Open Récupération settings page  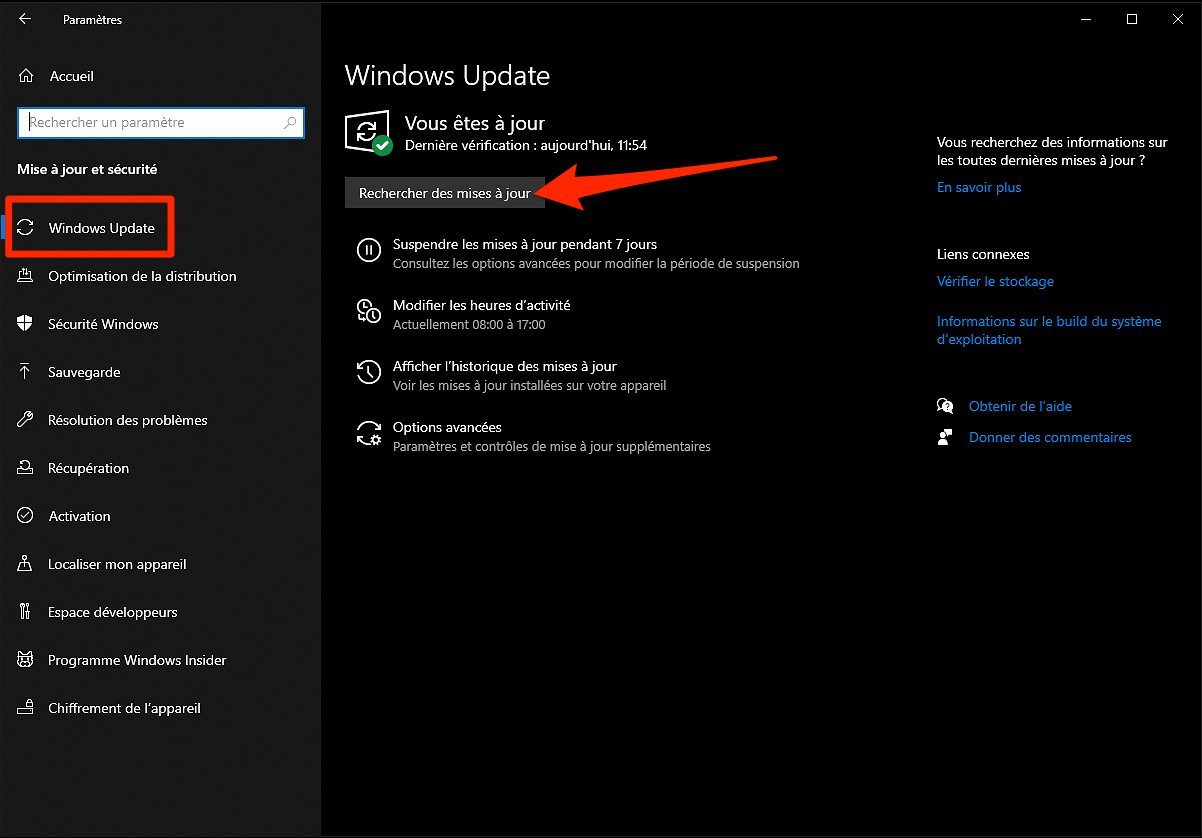88,468
